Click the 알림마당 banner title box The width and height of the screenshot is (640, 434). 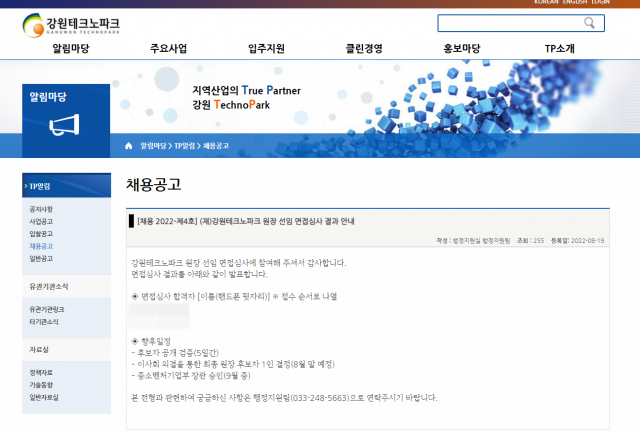[x=66, y=121]
